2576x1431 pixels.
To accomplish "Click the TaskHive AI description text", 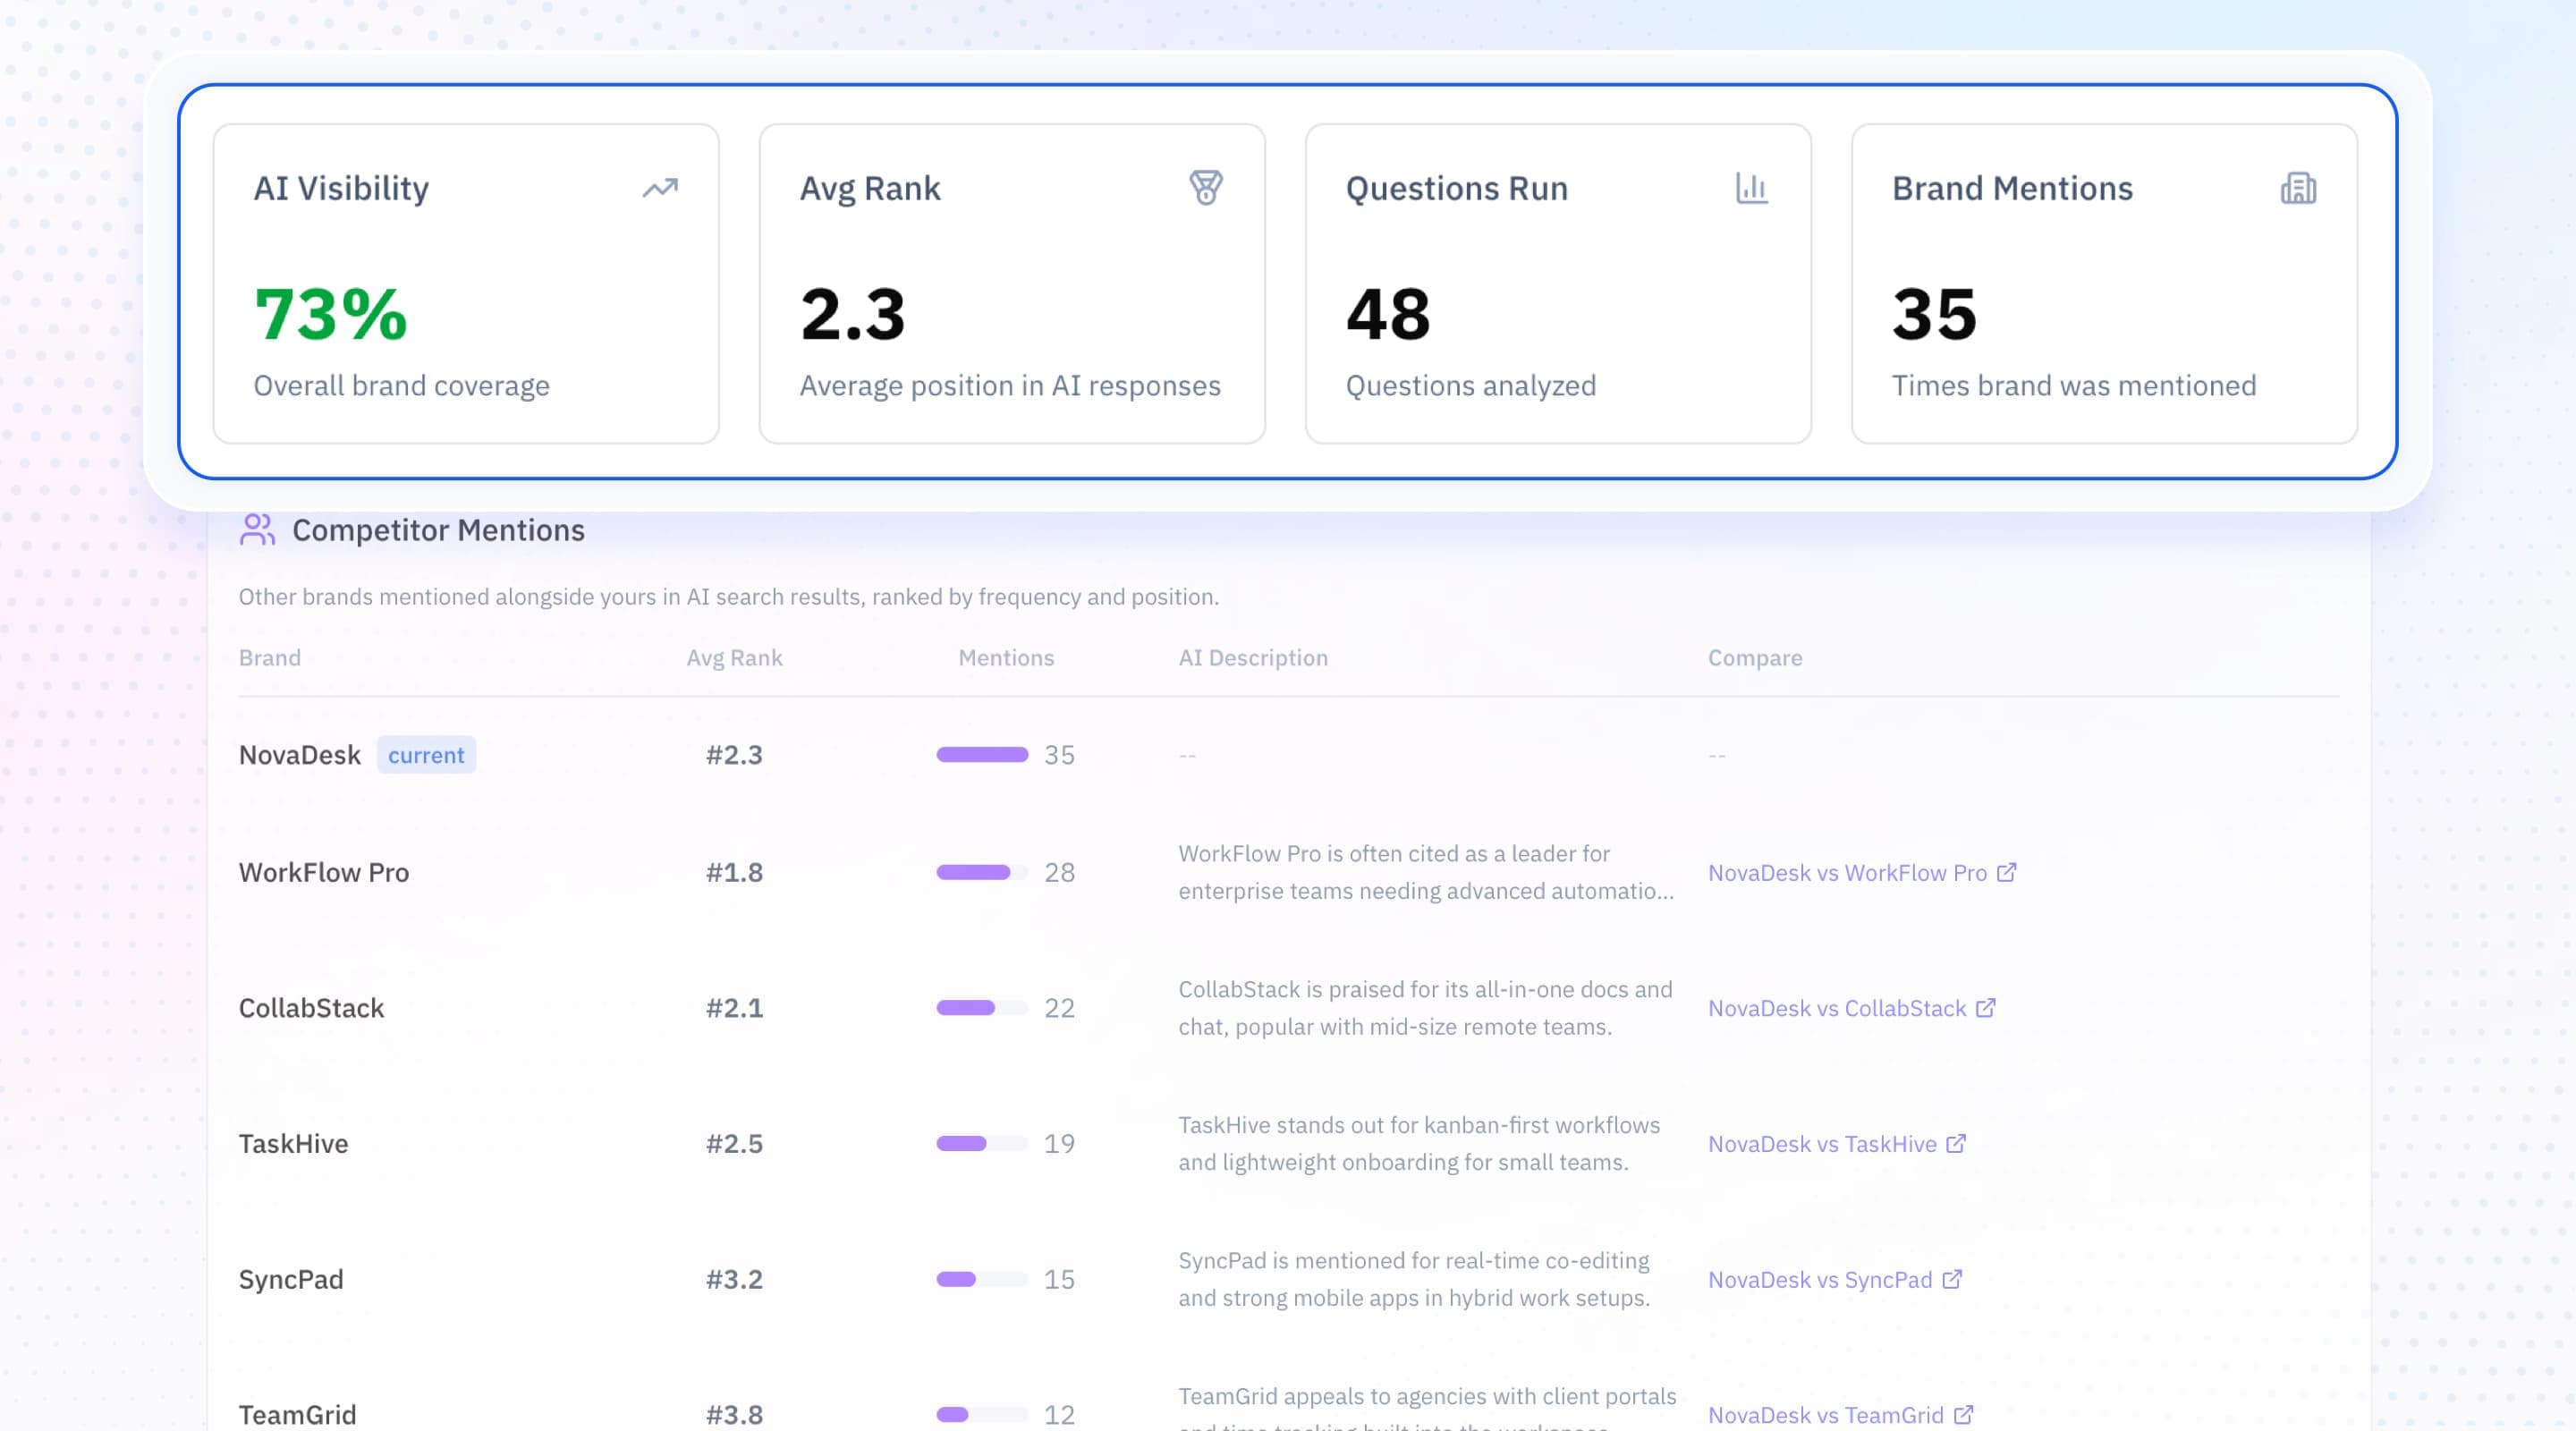I will pyautogui.click(x=1419, y=1143).
